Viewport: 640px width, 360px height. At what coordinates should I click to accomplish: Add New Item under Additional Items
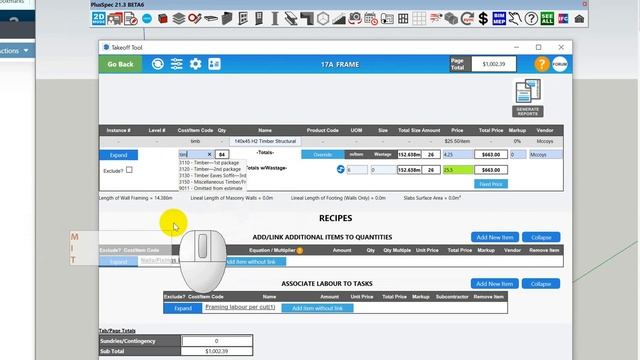495,237
